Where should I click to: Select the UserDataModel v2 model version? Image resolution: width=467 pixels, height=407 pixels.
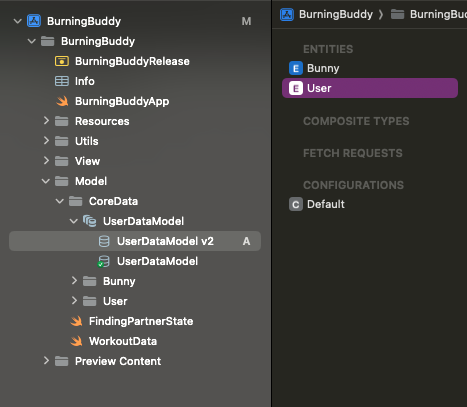coord(135,241)
